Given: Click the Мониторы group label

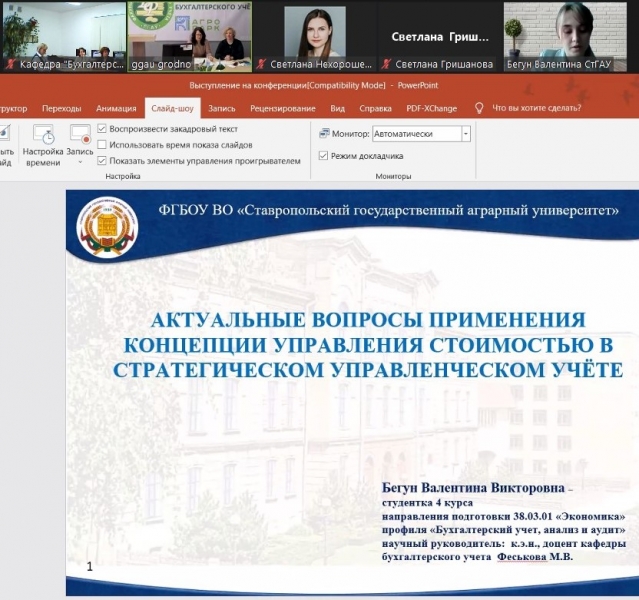Looking at the screenshot, I should [x=393, y=176].
